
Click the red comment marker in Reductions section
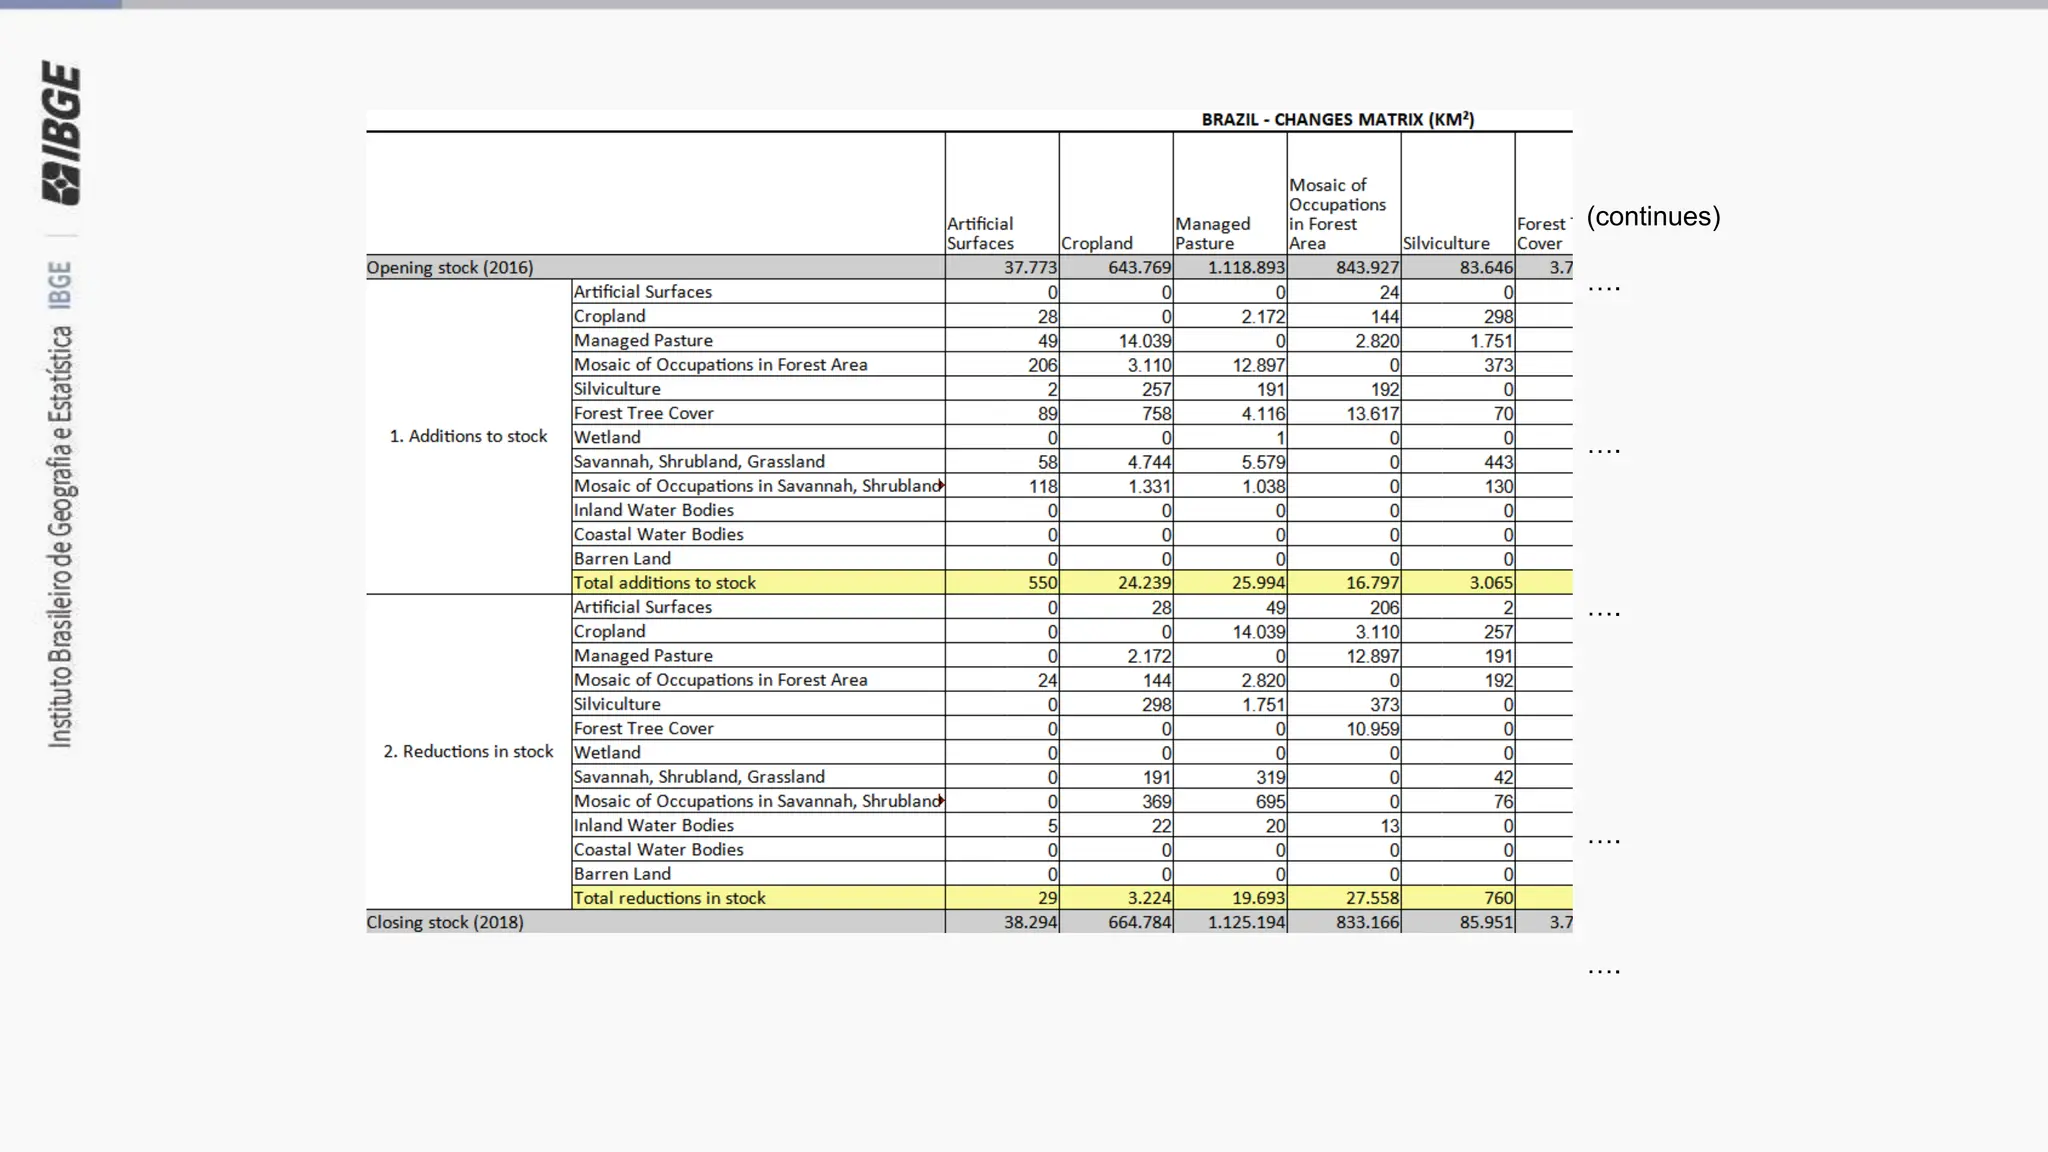point(941,800)
